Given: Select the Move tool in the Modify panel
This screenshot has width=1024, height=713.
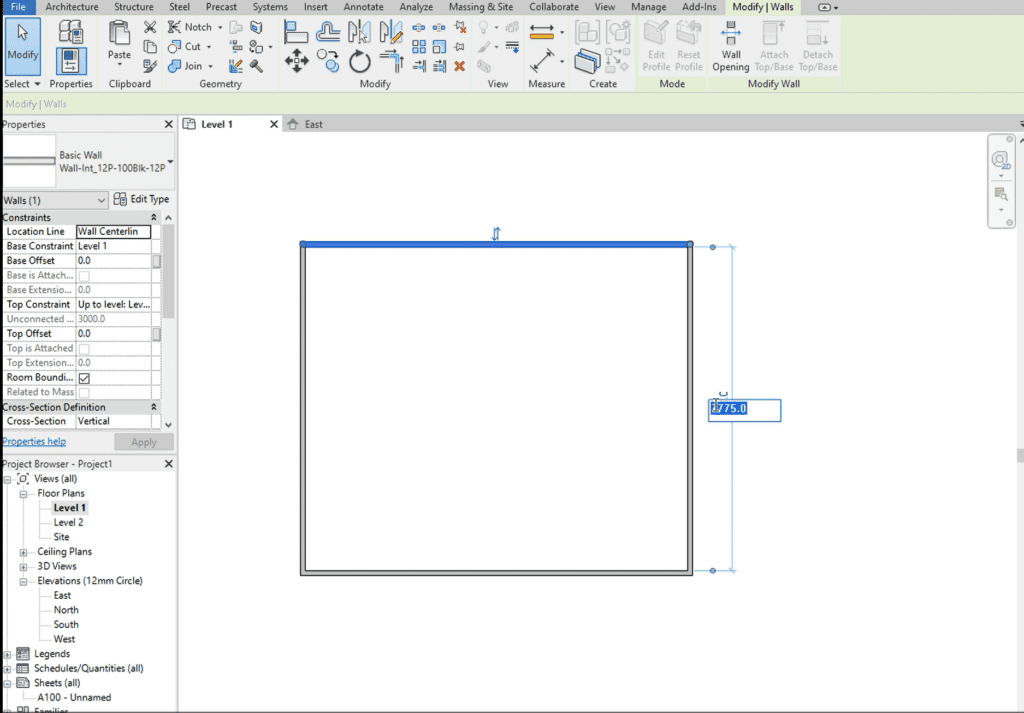Looking at the screenshot, I should point(296,63).
